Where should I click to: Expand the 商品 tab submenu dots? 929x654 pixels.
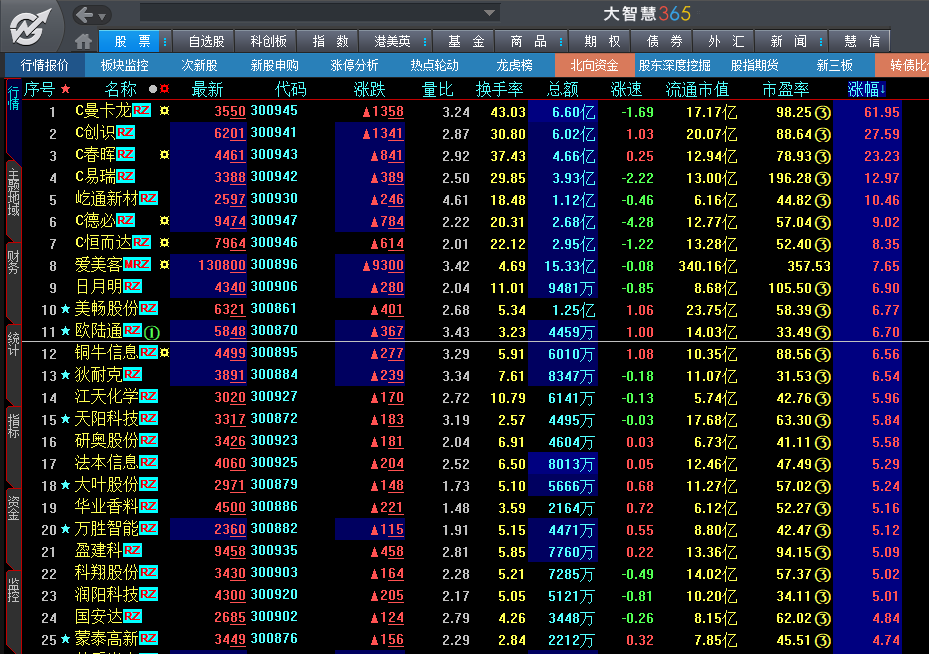(560, 41)
